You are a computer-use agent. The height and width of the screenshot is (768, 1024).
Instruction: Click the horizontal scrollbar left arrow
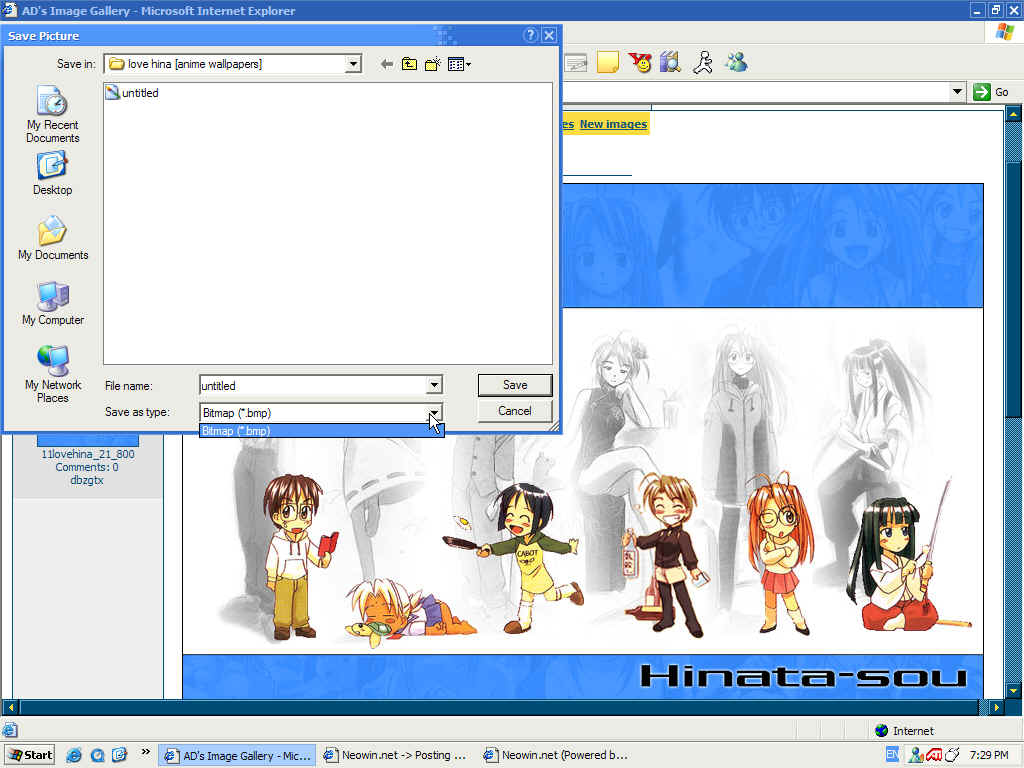[10, 707]
